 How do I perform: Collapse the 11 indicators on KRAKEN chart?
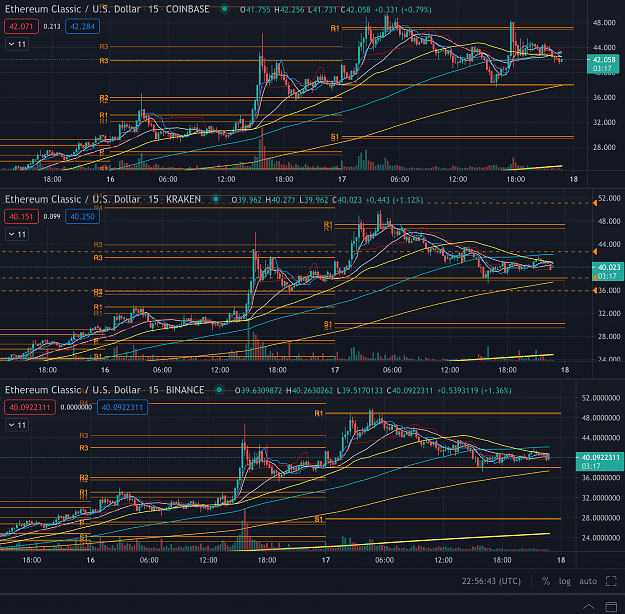click(17, 234)
